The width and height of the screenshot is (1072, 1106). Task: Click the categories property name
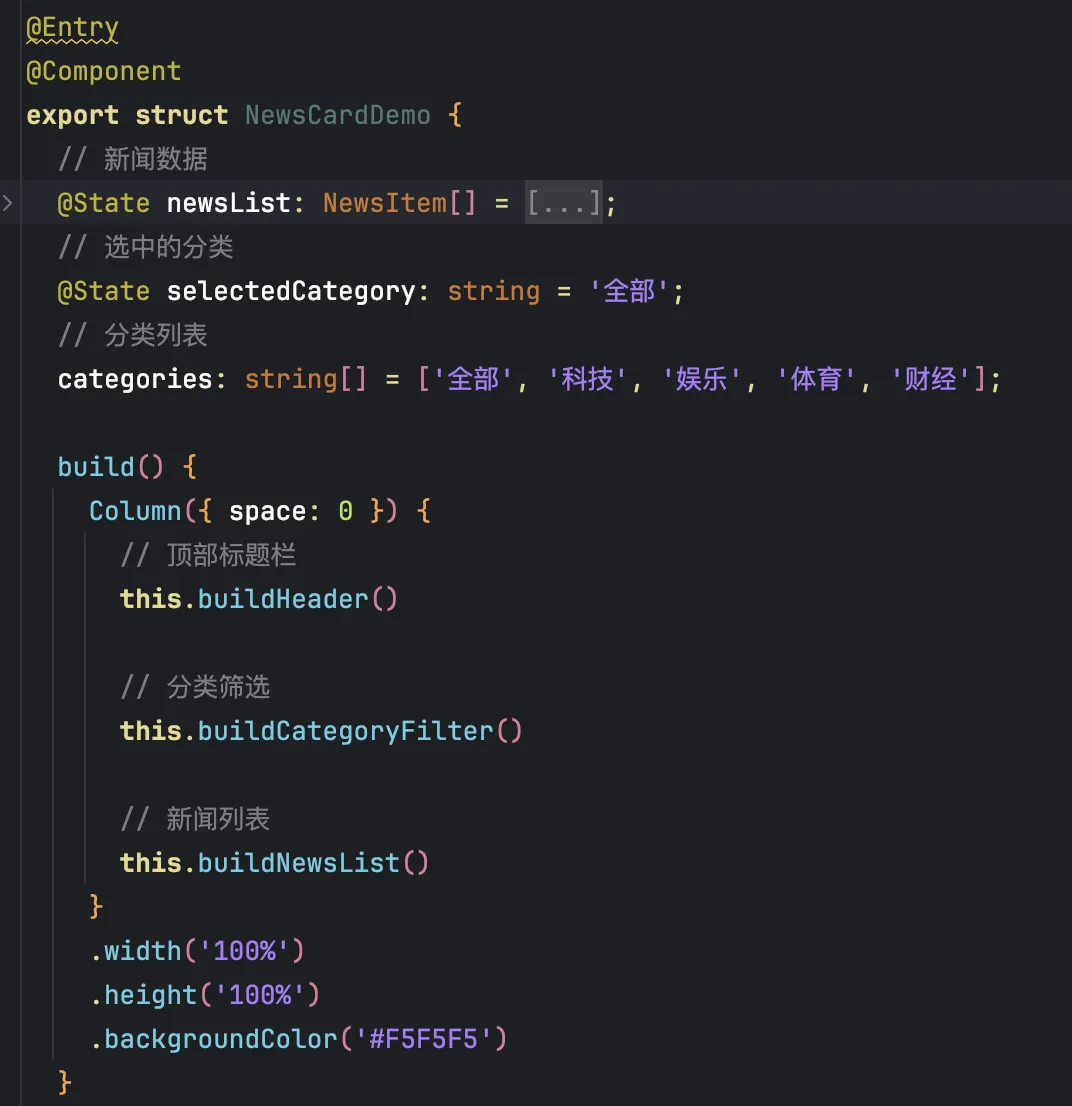coord(135,379)
